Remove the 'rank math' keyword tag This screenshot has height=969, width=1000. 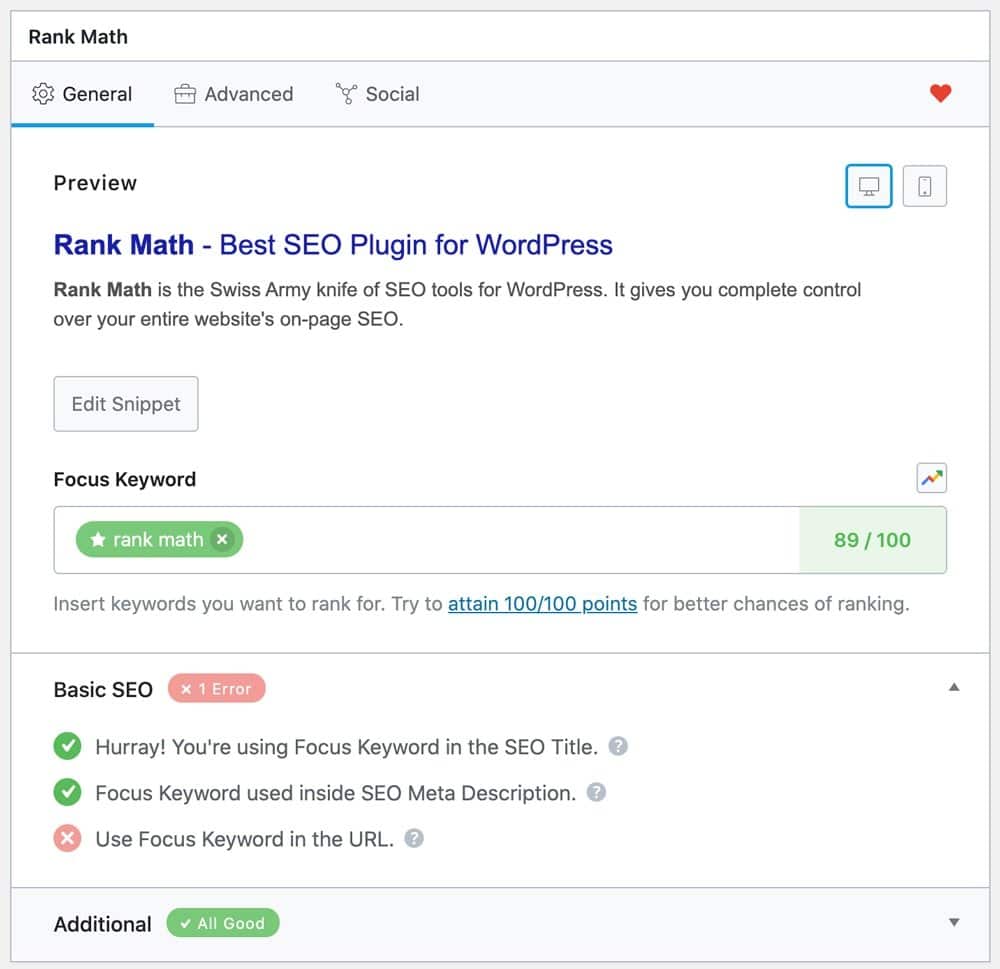(x=222, y=540)
